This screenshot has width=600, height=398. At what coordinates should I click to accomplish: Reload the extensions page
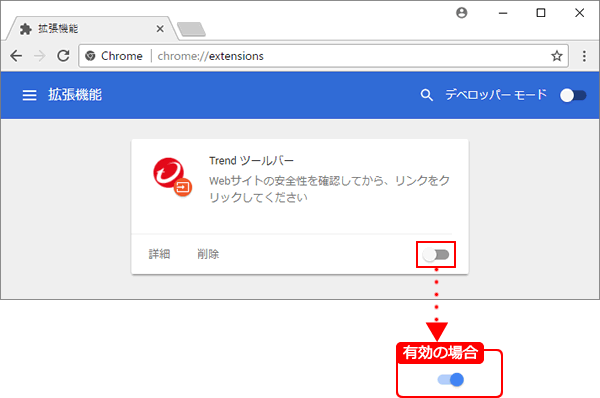click(63, 56)
